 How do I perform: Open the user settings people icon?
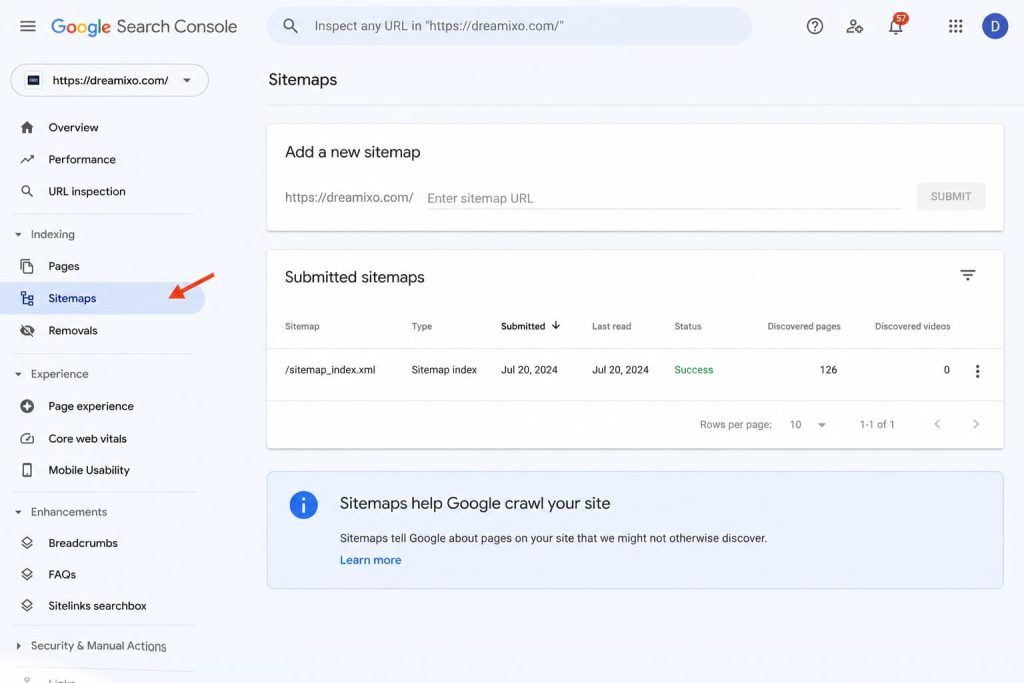coord(854,26)
